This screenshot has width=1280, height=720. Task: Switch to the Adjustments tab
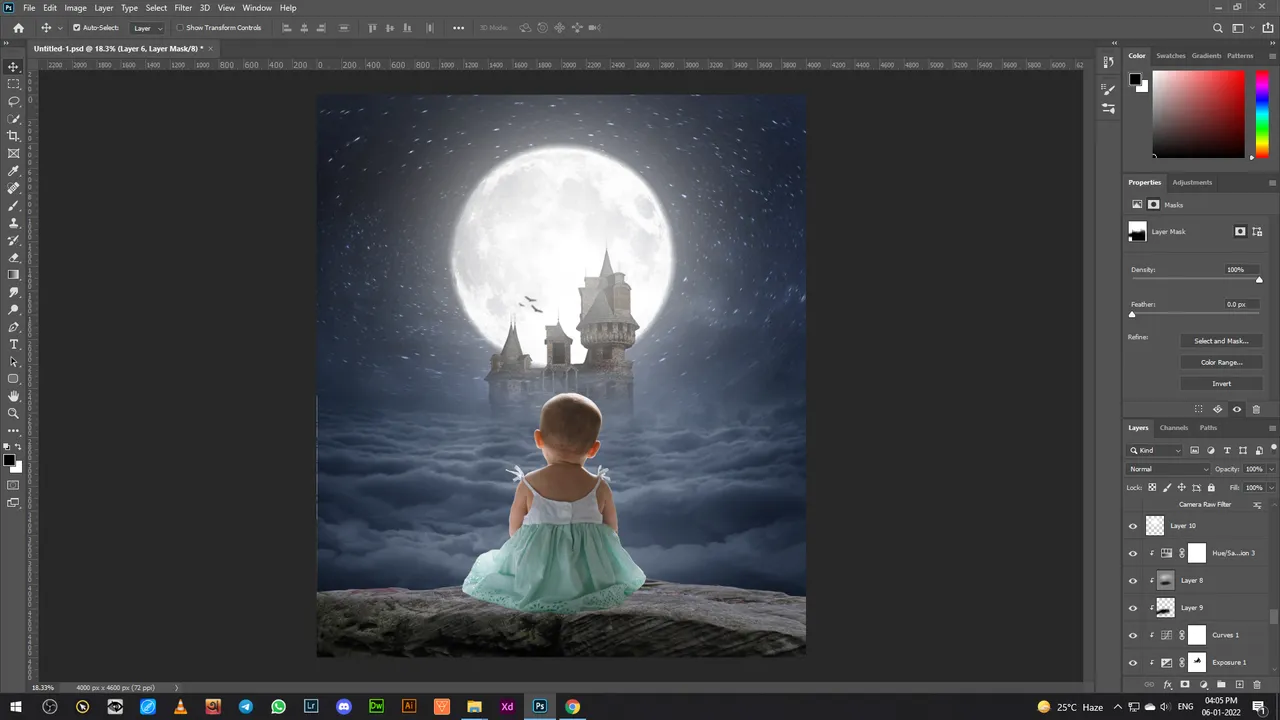(x=1192, y=183)
